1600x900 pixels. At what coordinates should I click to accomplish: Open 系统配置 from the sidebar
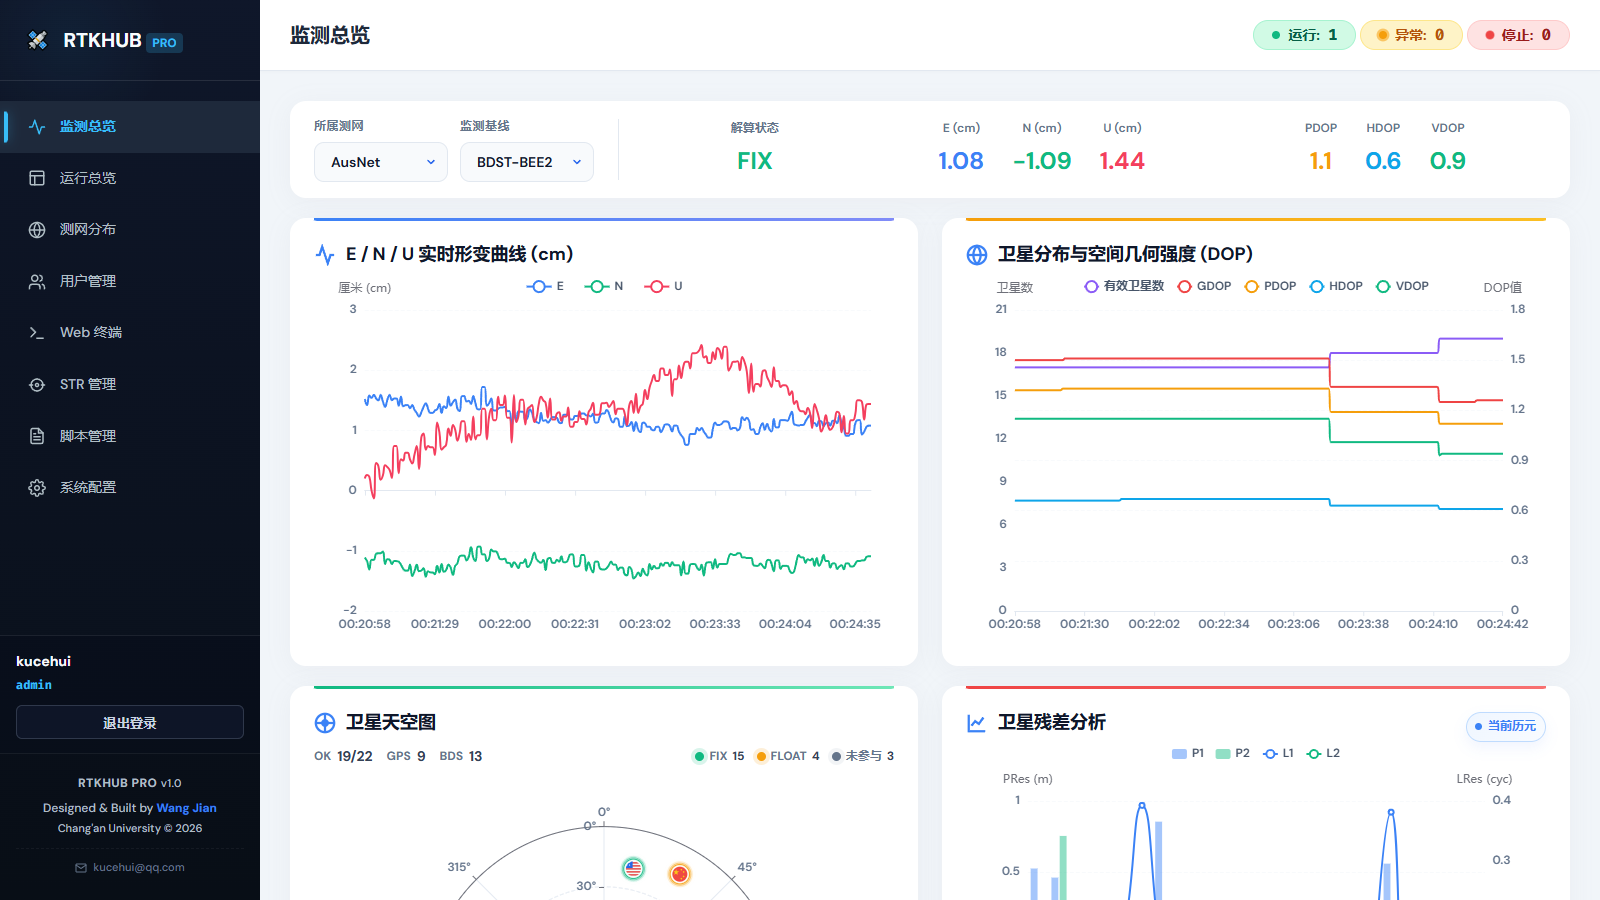[130, 488]
